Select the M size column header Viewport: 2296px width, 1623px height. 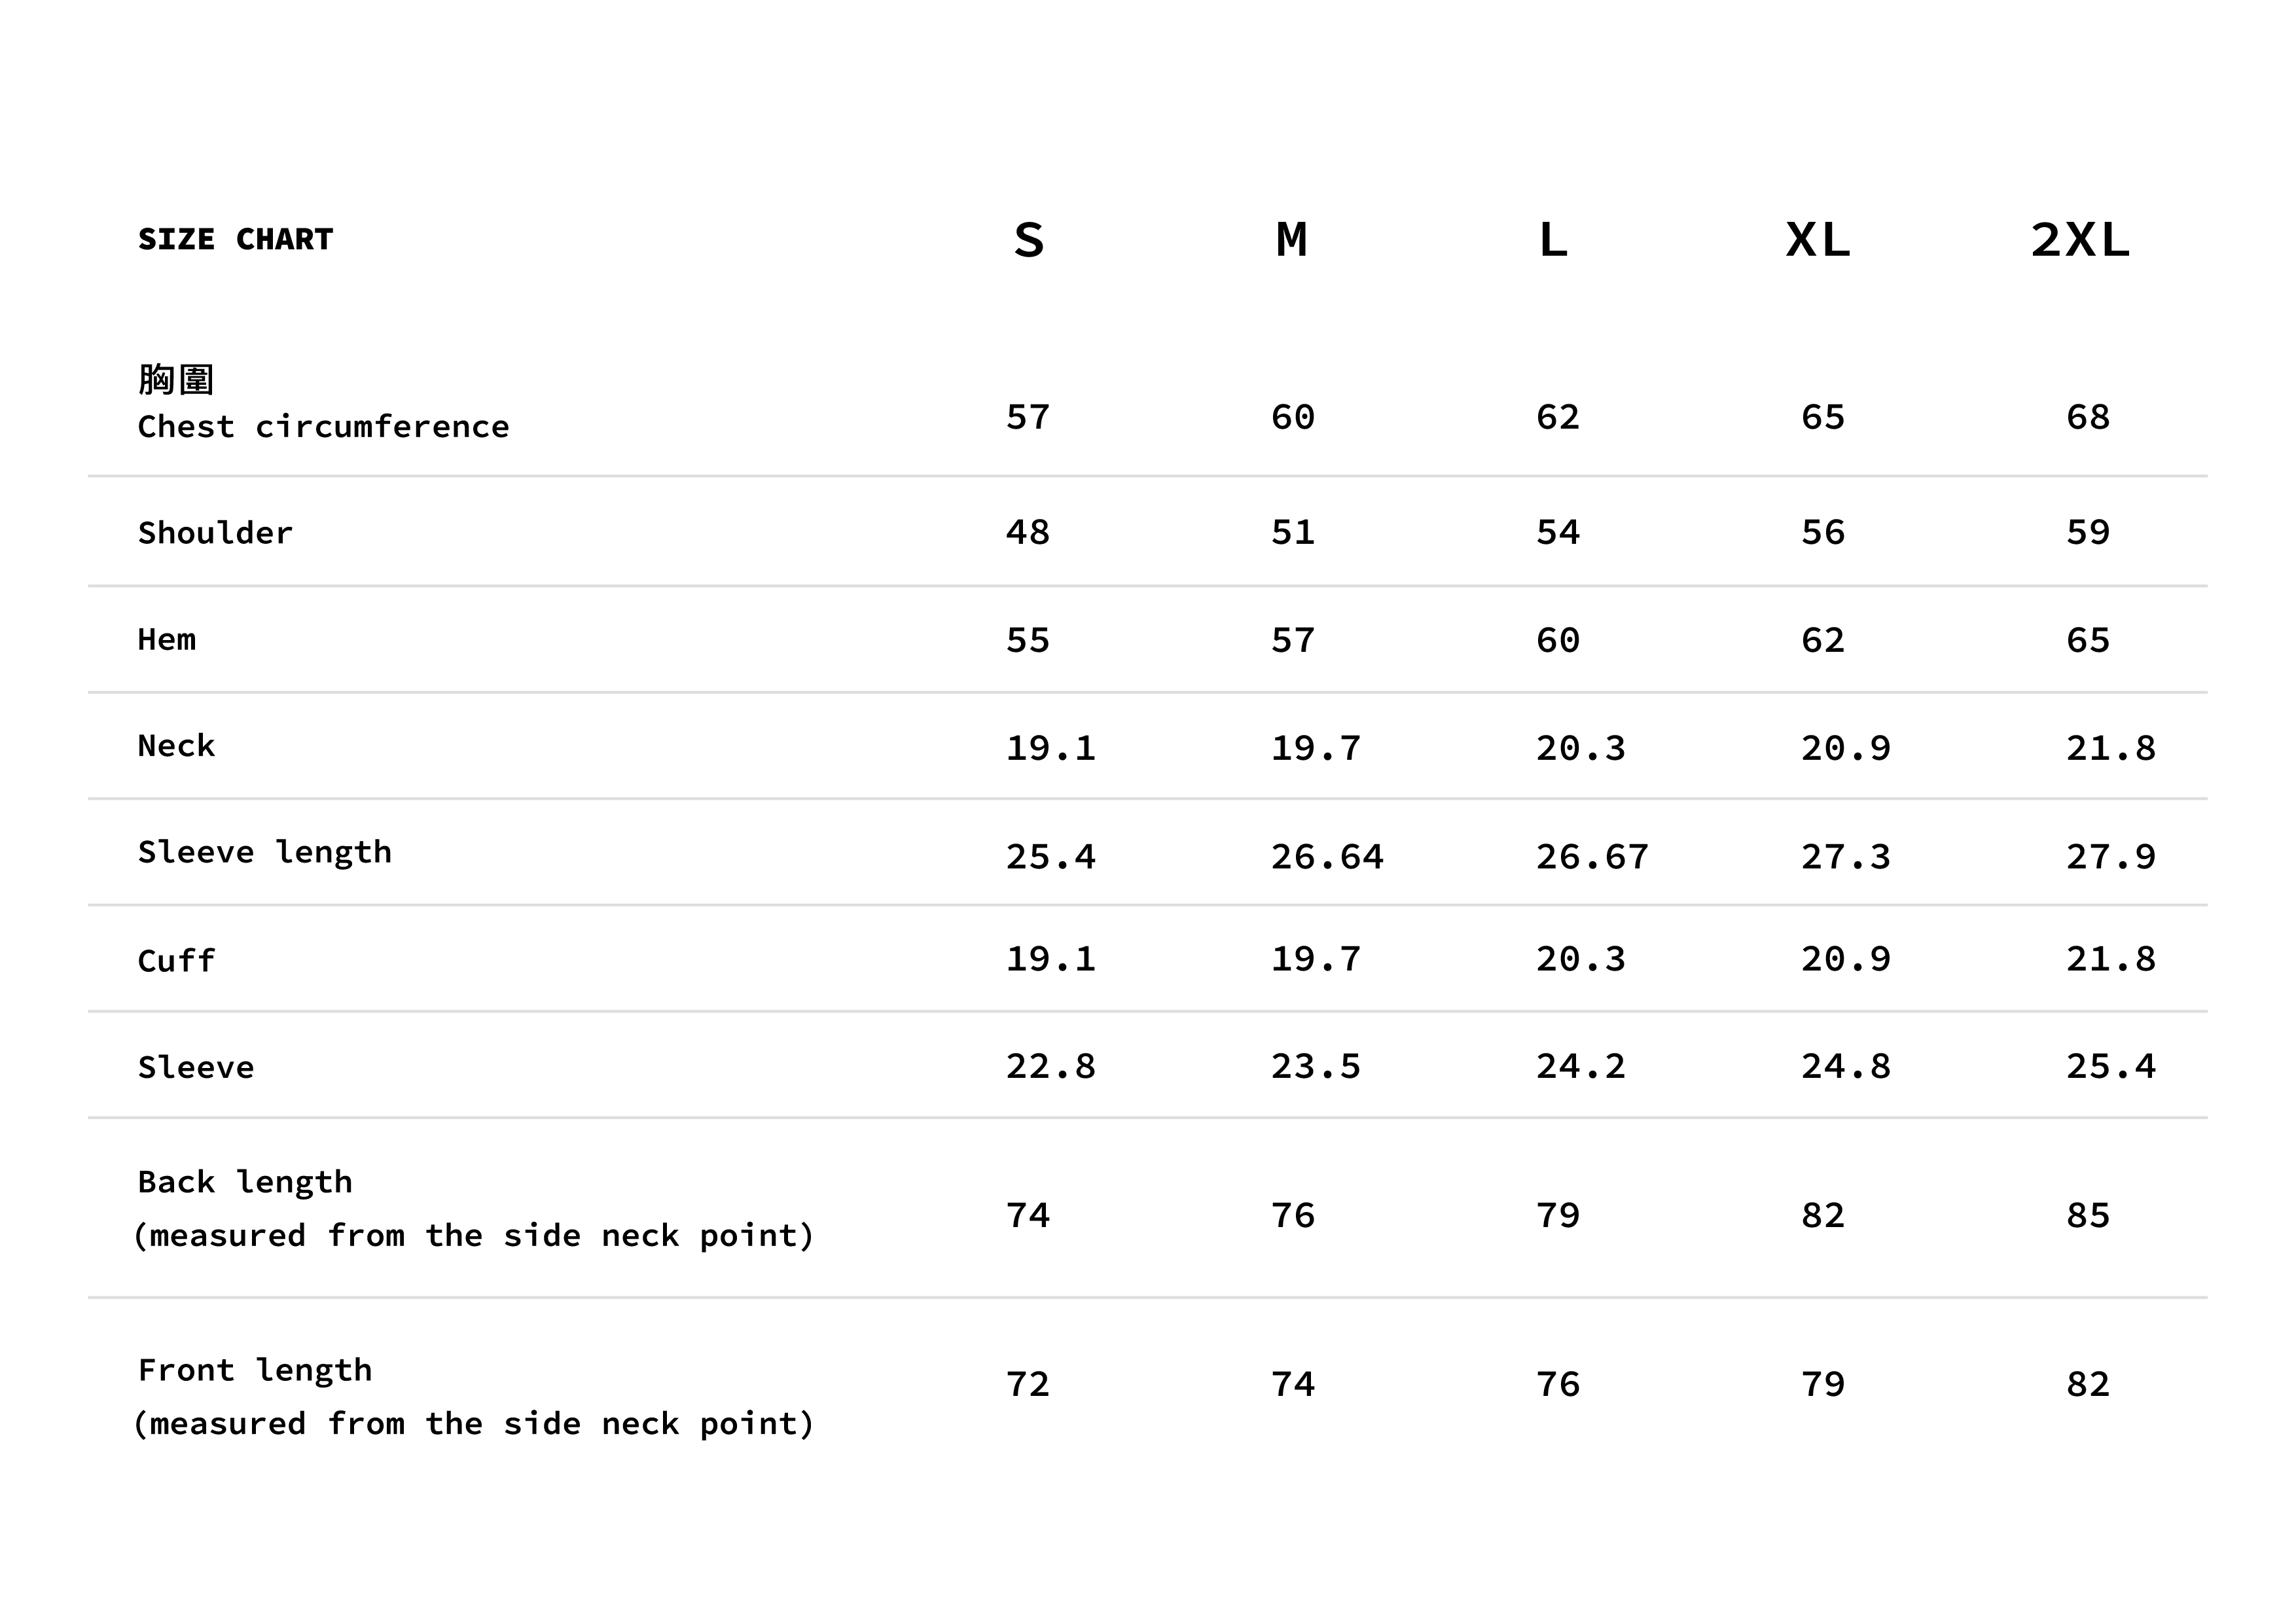pos(1292,241)
